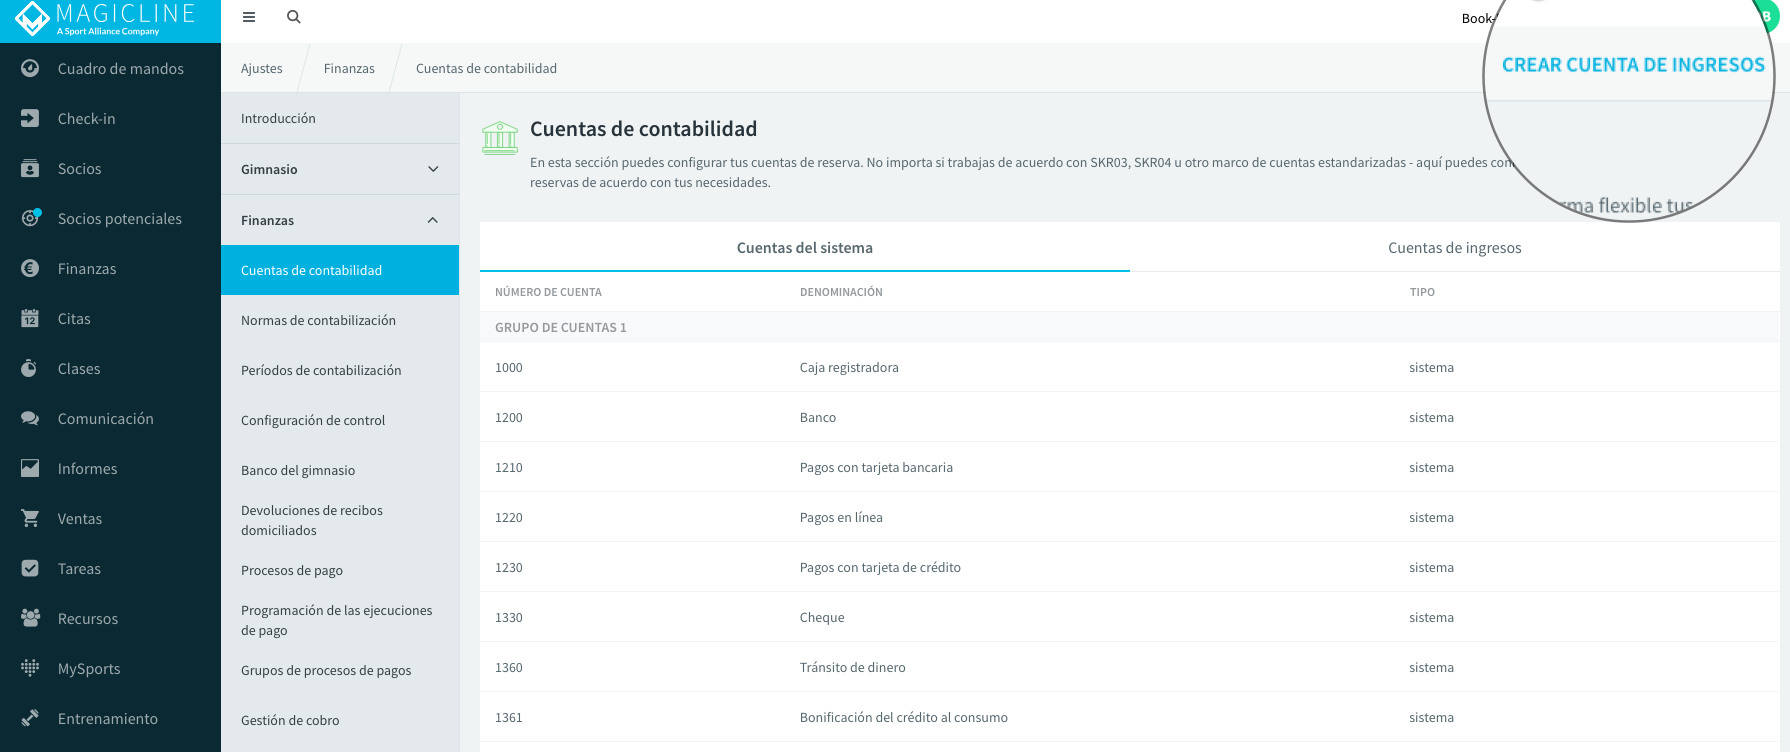Screen dimensions: 1790x752
Task: Open Períodos de contabilización
Action: (340, 370)
